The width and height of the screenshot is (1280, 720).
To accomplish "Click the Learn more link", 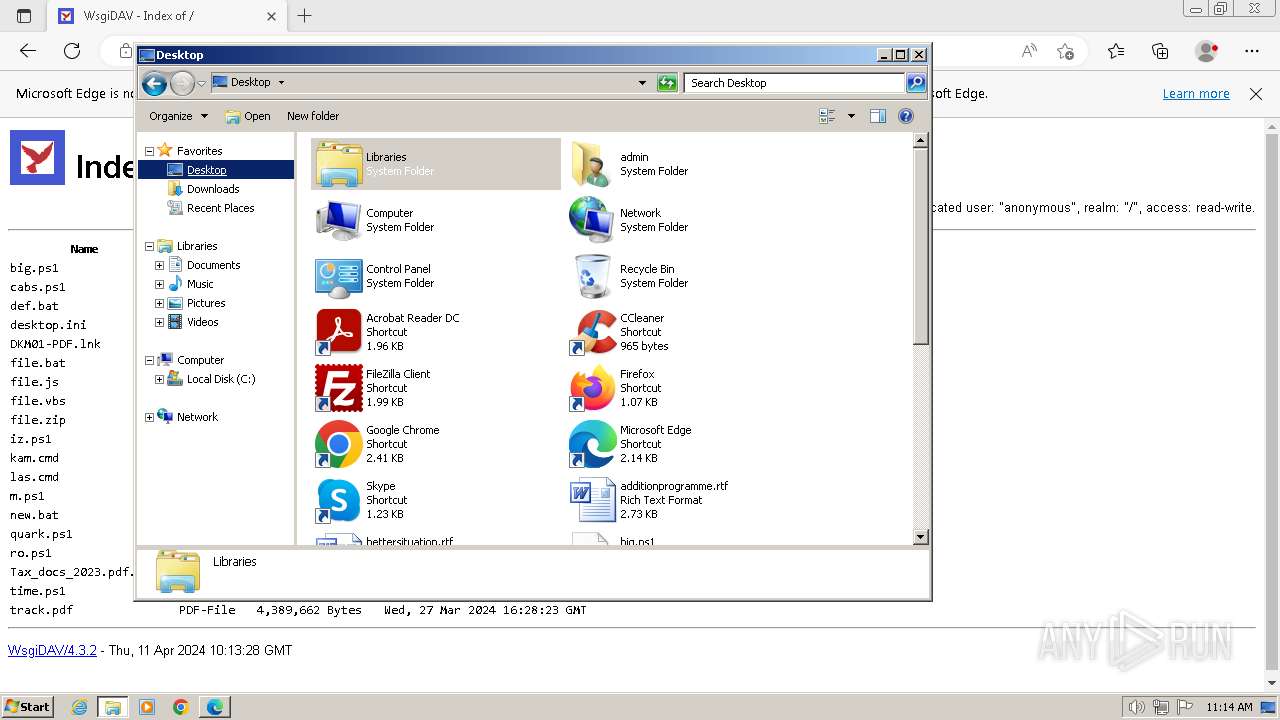I will click(x=1196, y=93).
